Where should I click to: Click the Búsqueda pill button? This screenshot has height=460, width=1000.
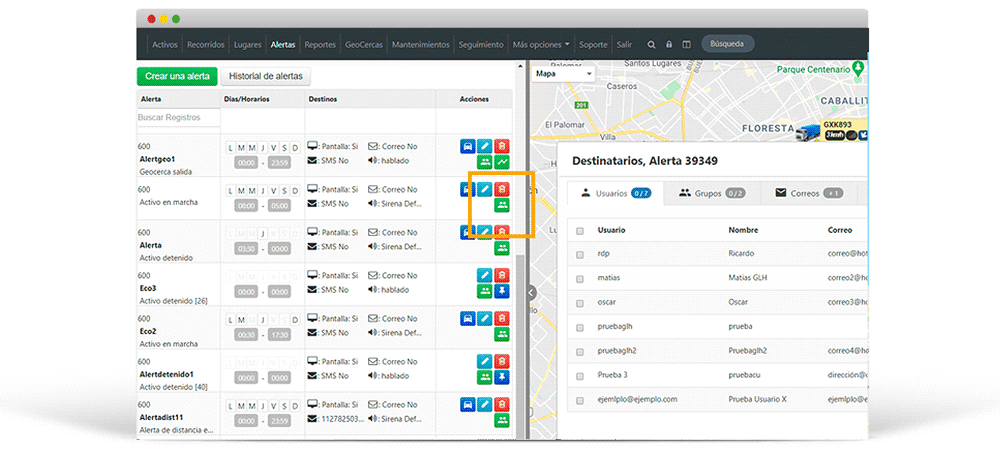click(x=728, y=44)
